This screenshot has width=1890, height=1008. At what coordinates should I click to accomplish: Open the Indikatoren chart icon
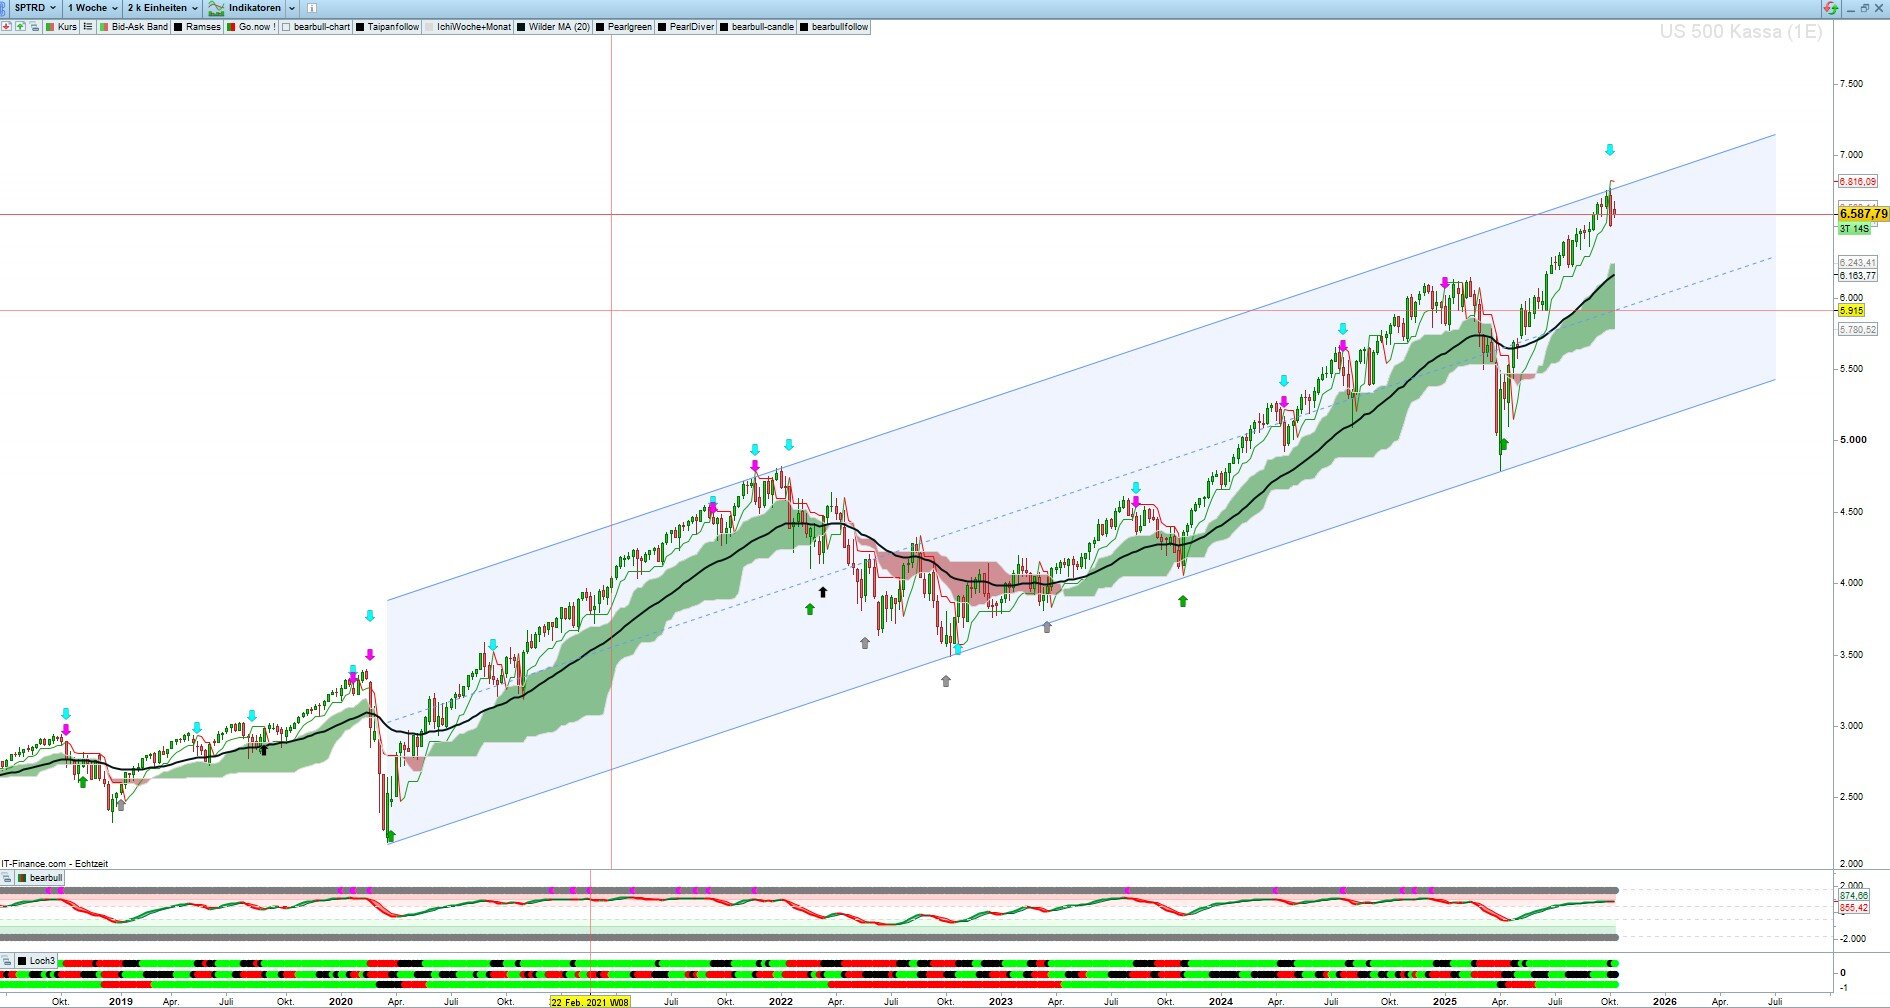click(x=216, y=8)
